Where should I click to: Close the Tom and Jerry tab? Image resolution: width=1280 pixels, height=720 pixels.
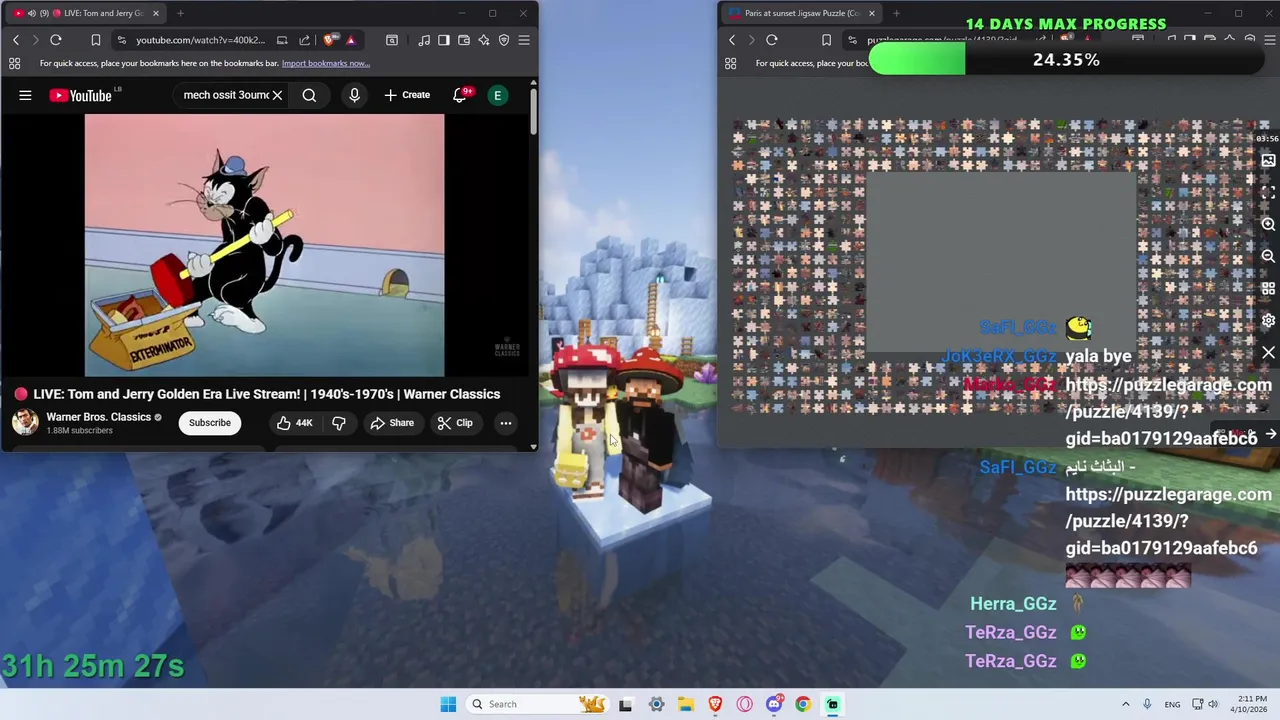pyautogui.click(x=155, y=13)
